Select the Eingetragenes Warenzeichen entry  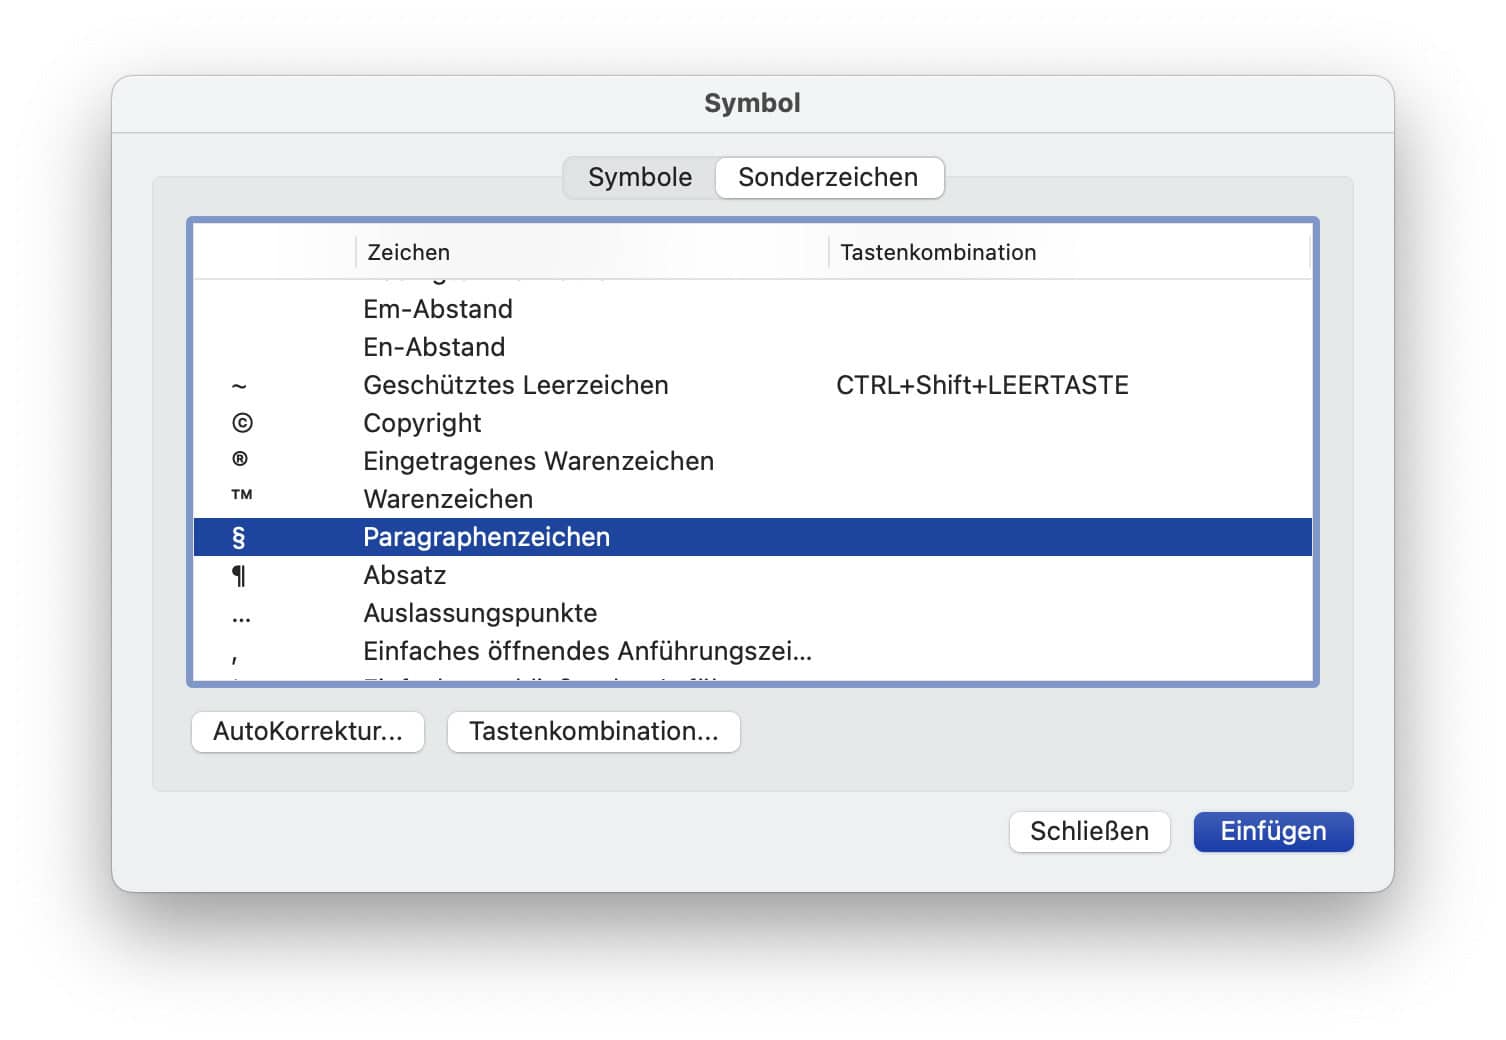point(538,461)
